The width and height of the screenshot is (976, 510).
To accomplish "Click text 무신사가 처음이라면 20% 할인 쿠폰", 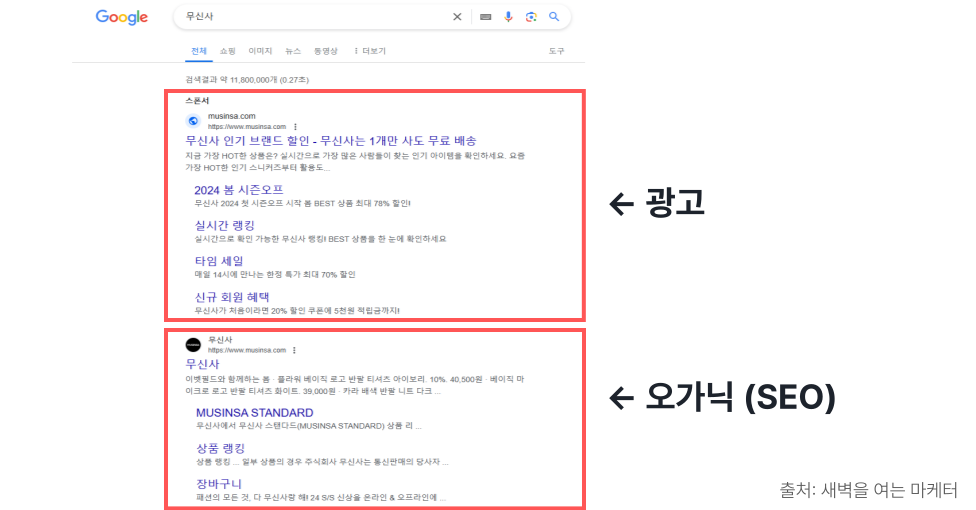I will tap(297, 310).
